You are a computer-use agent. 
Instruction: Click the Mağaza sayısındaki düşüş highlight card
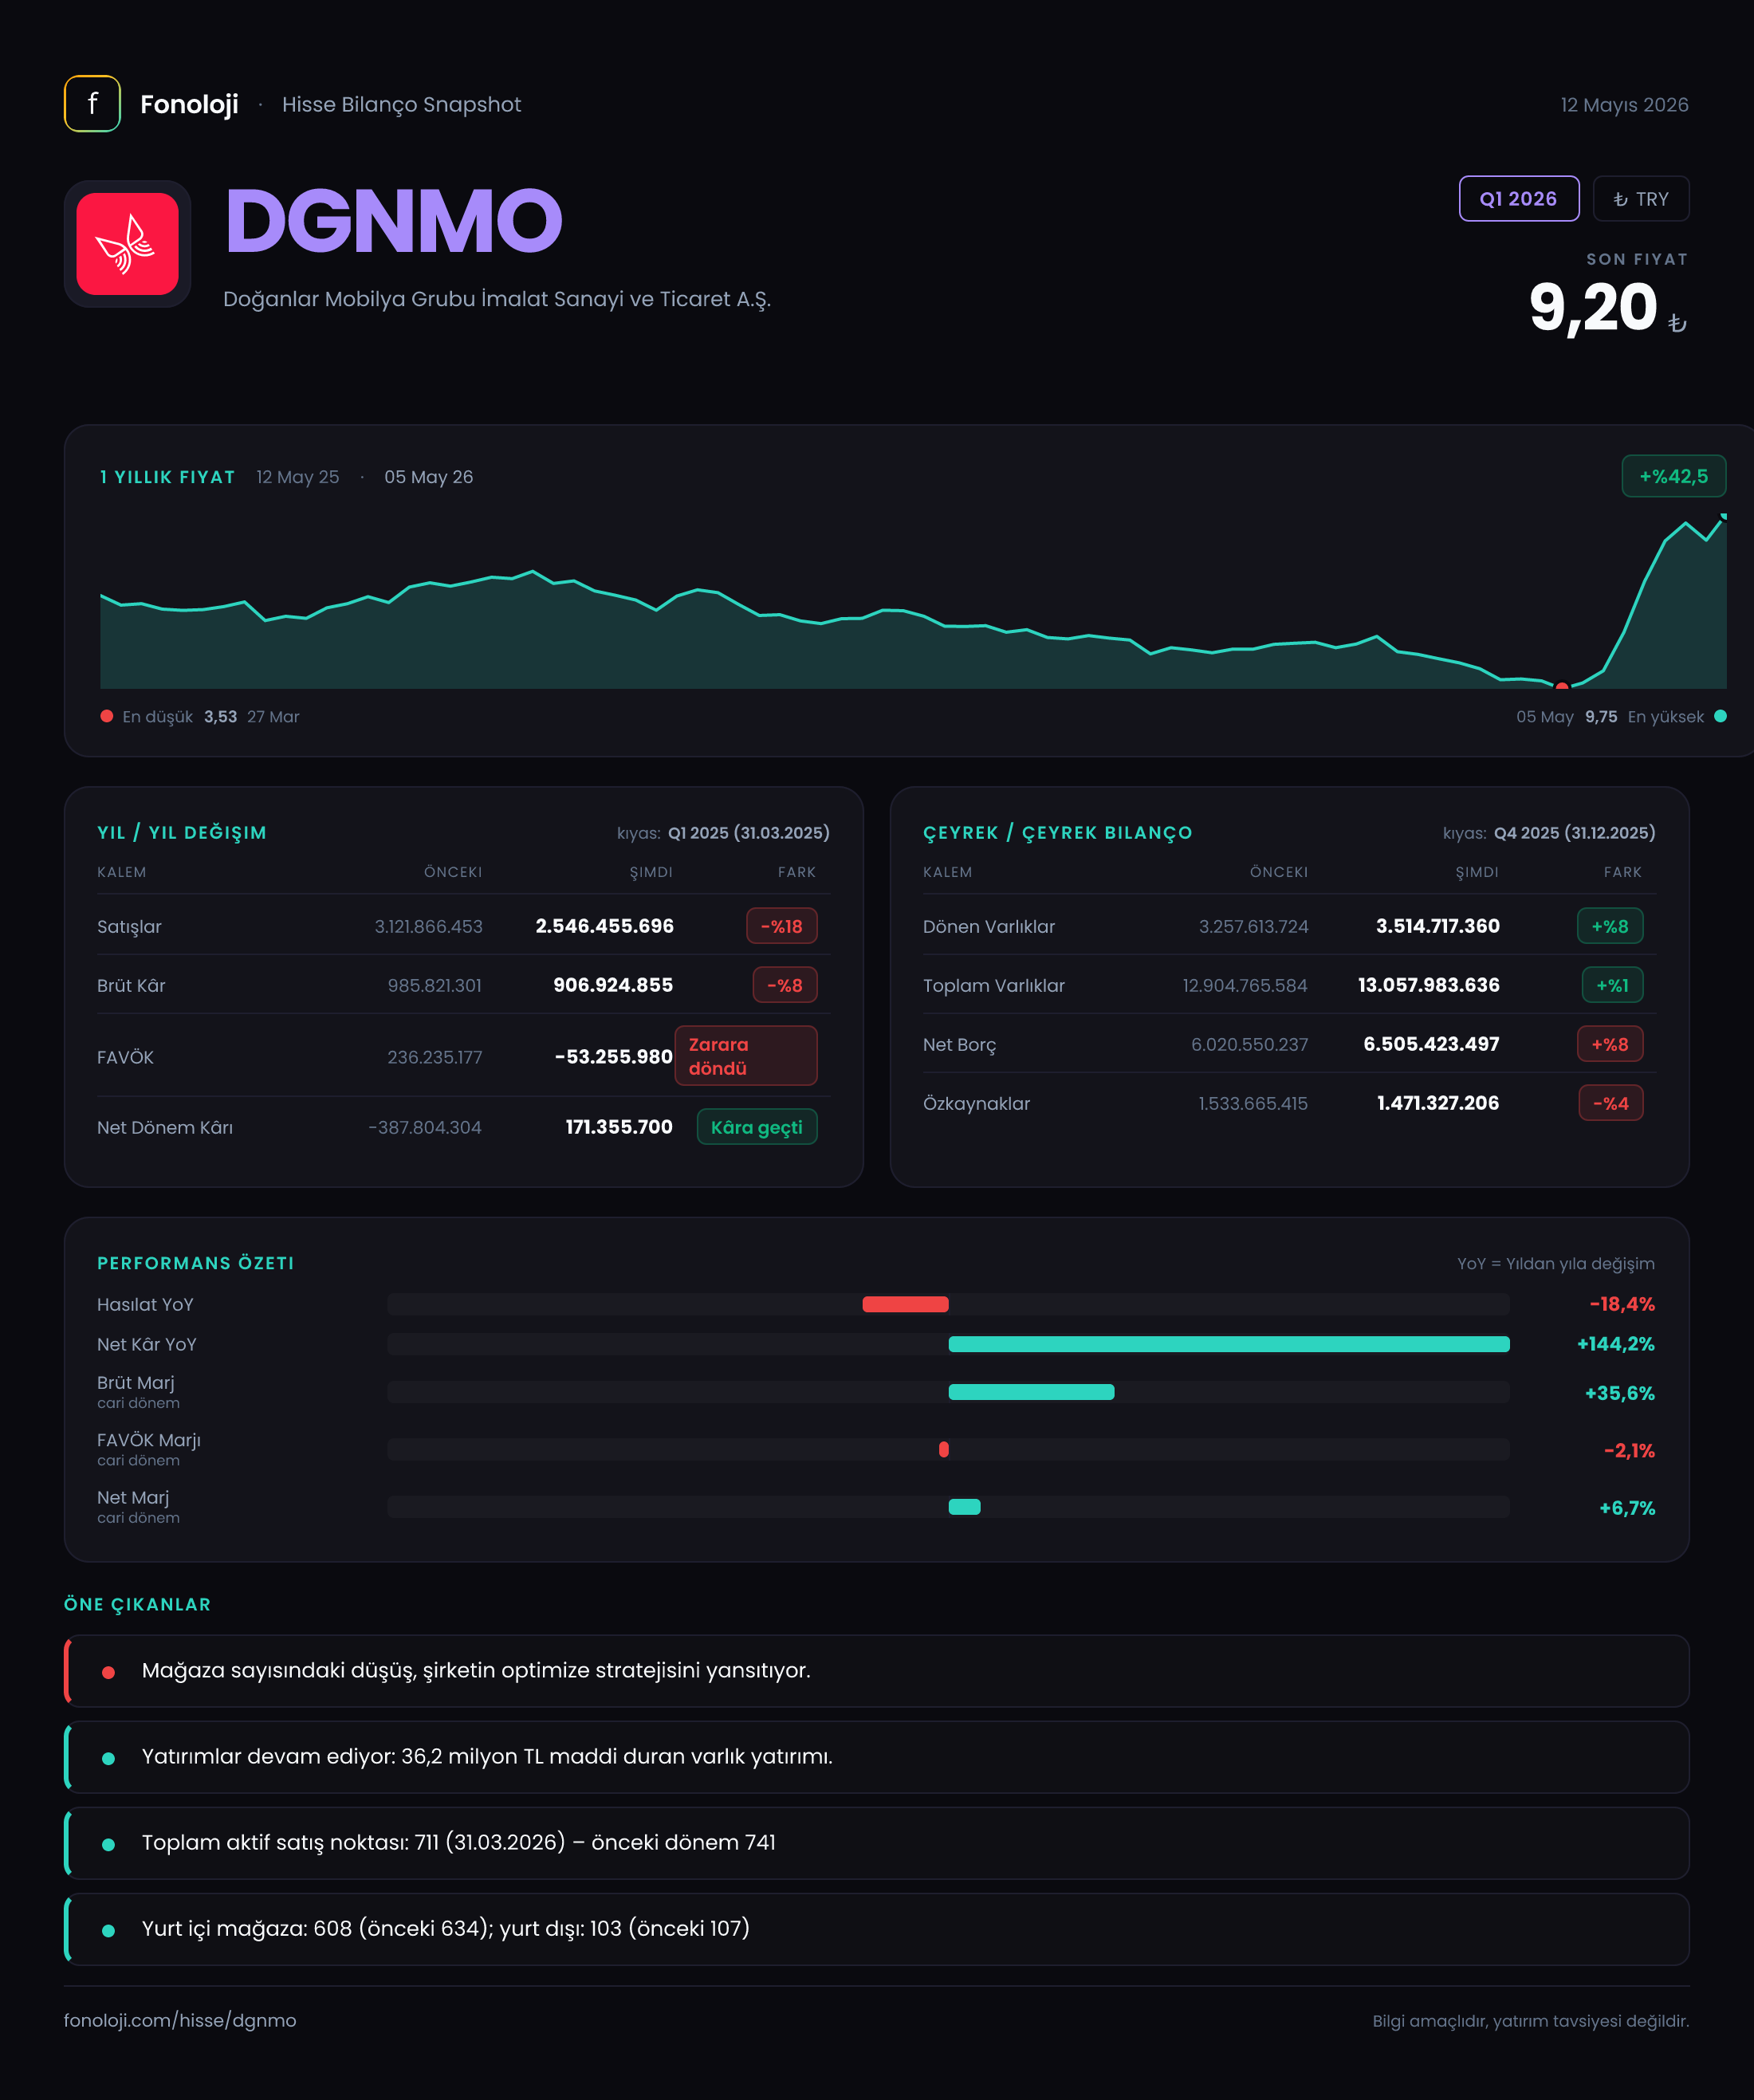tap(877, 1671)
